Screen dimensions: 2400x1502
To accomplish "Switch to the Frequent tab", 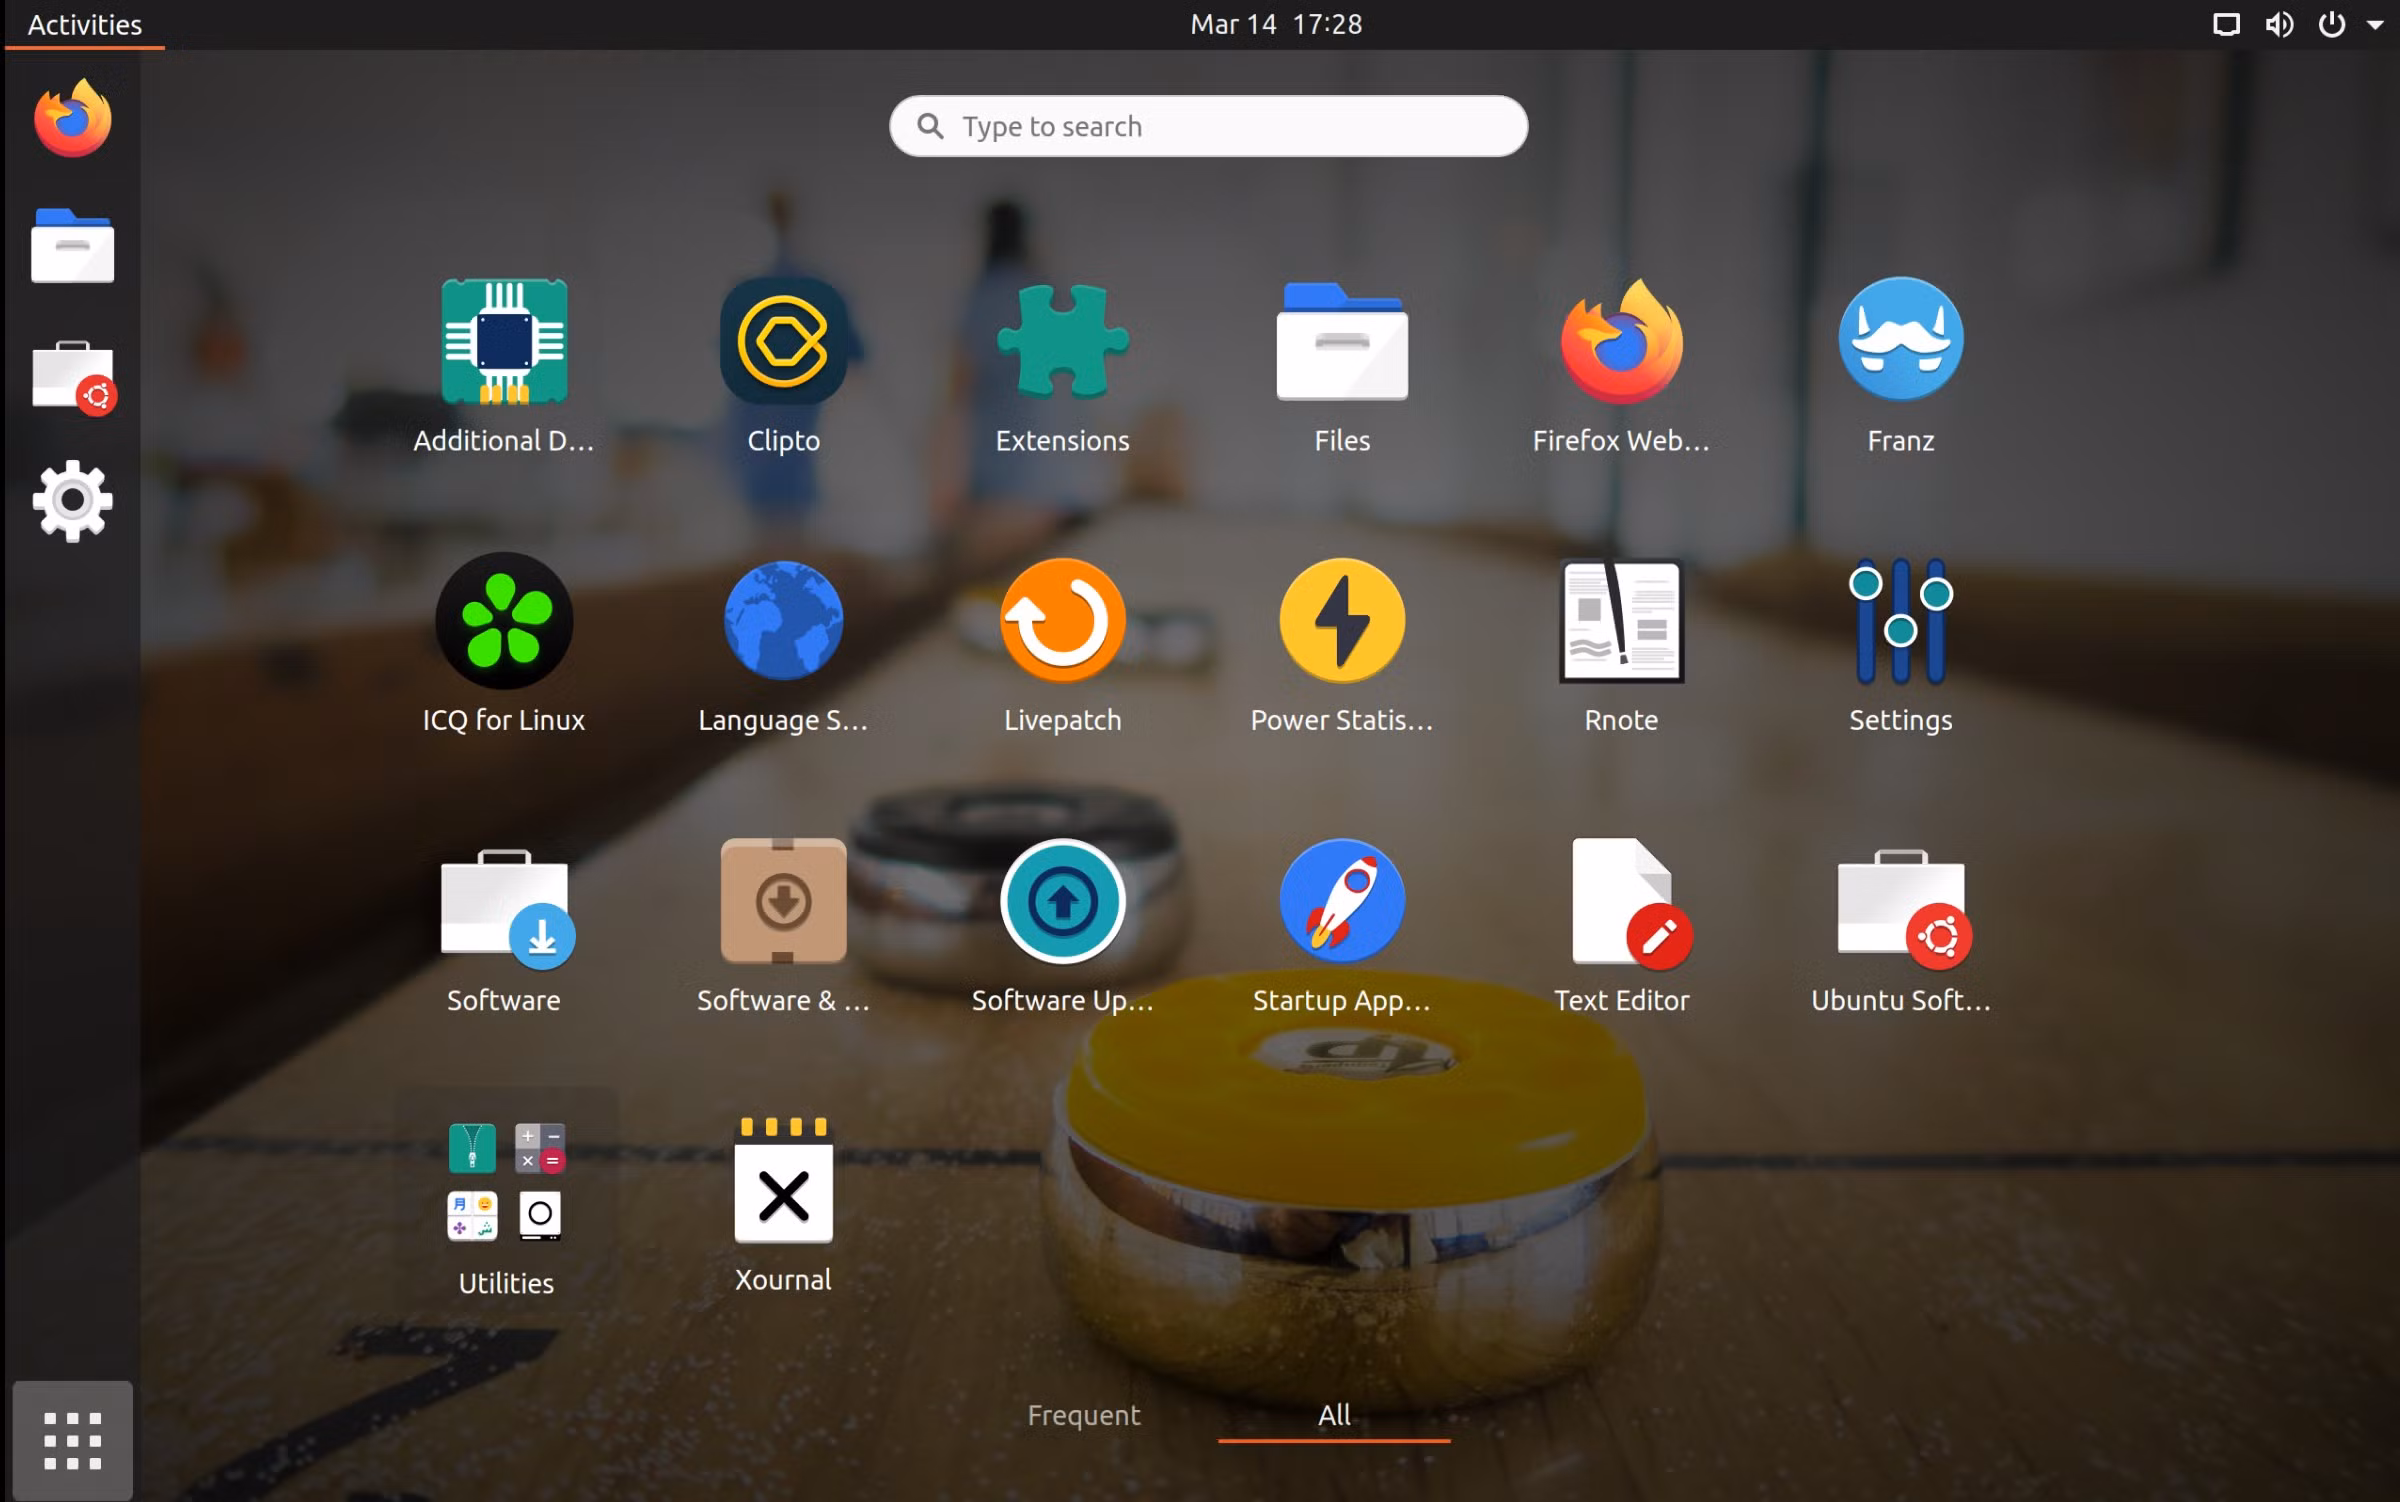I will point(1084,1415).
